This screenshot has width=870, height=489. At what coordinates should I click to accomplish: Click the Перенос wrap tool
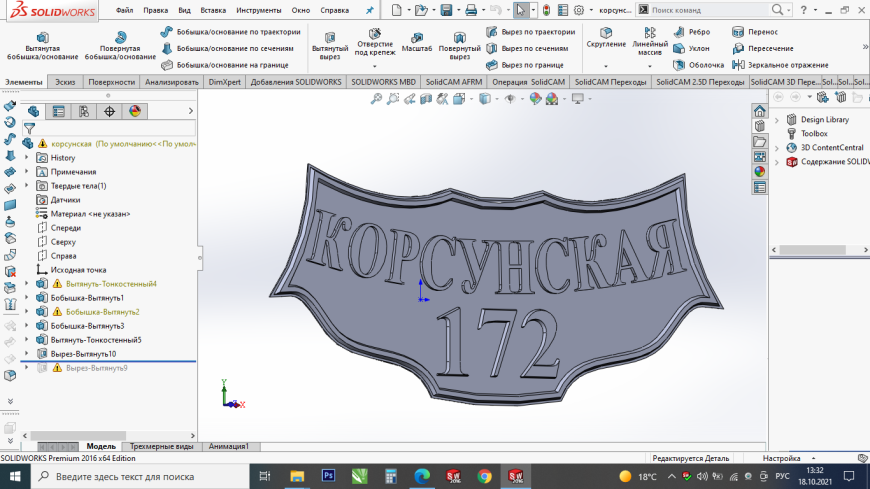point(755,32)
